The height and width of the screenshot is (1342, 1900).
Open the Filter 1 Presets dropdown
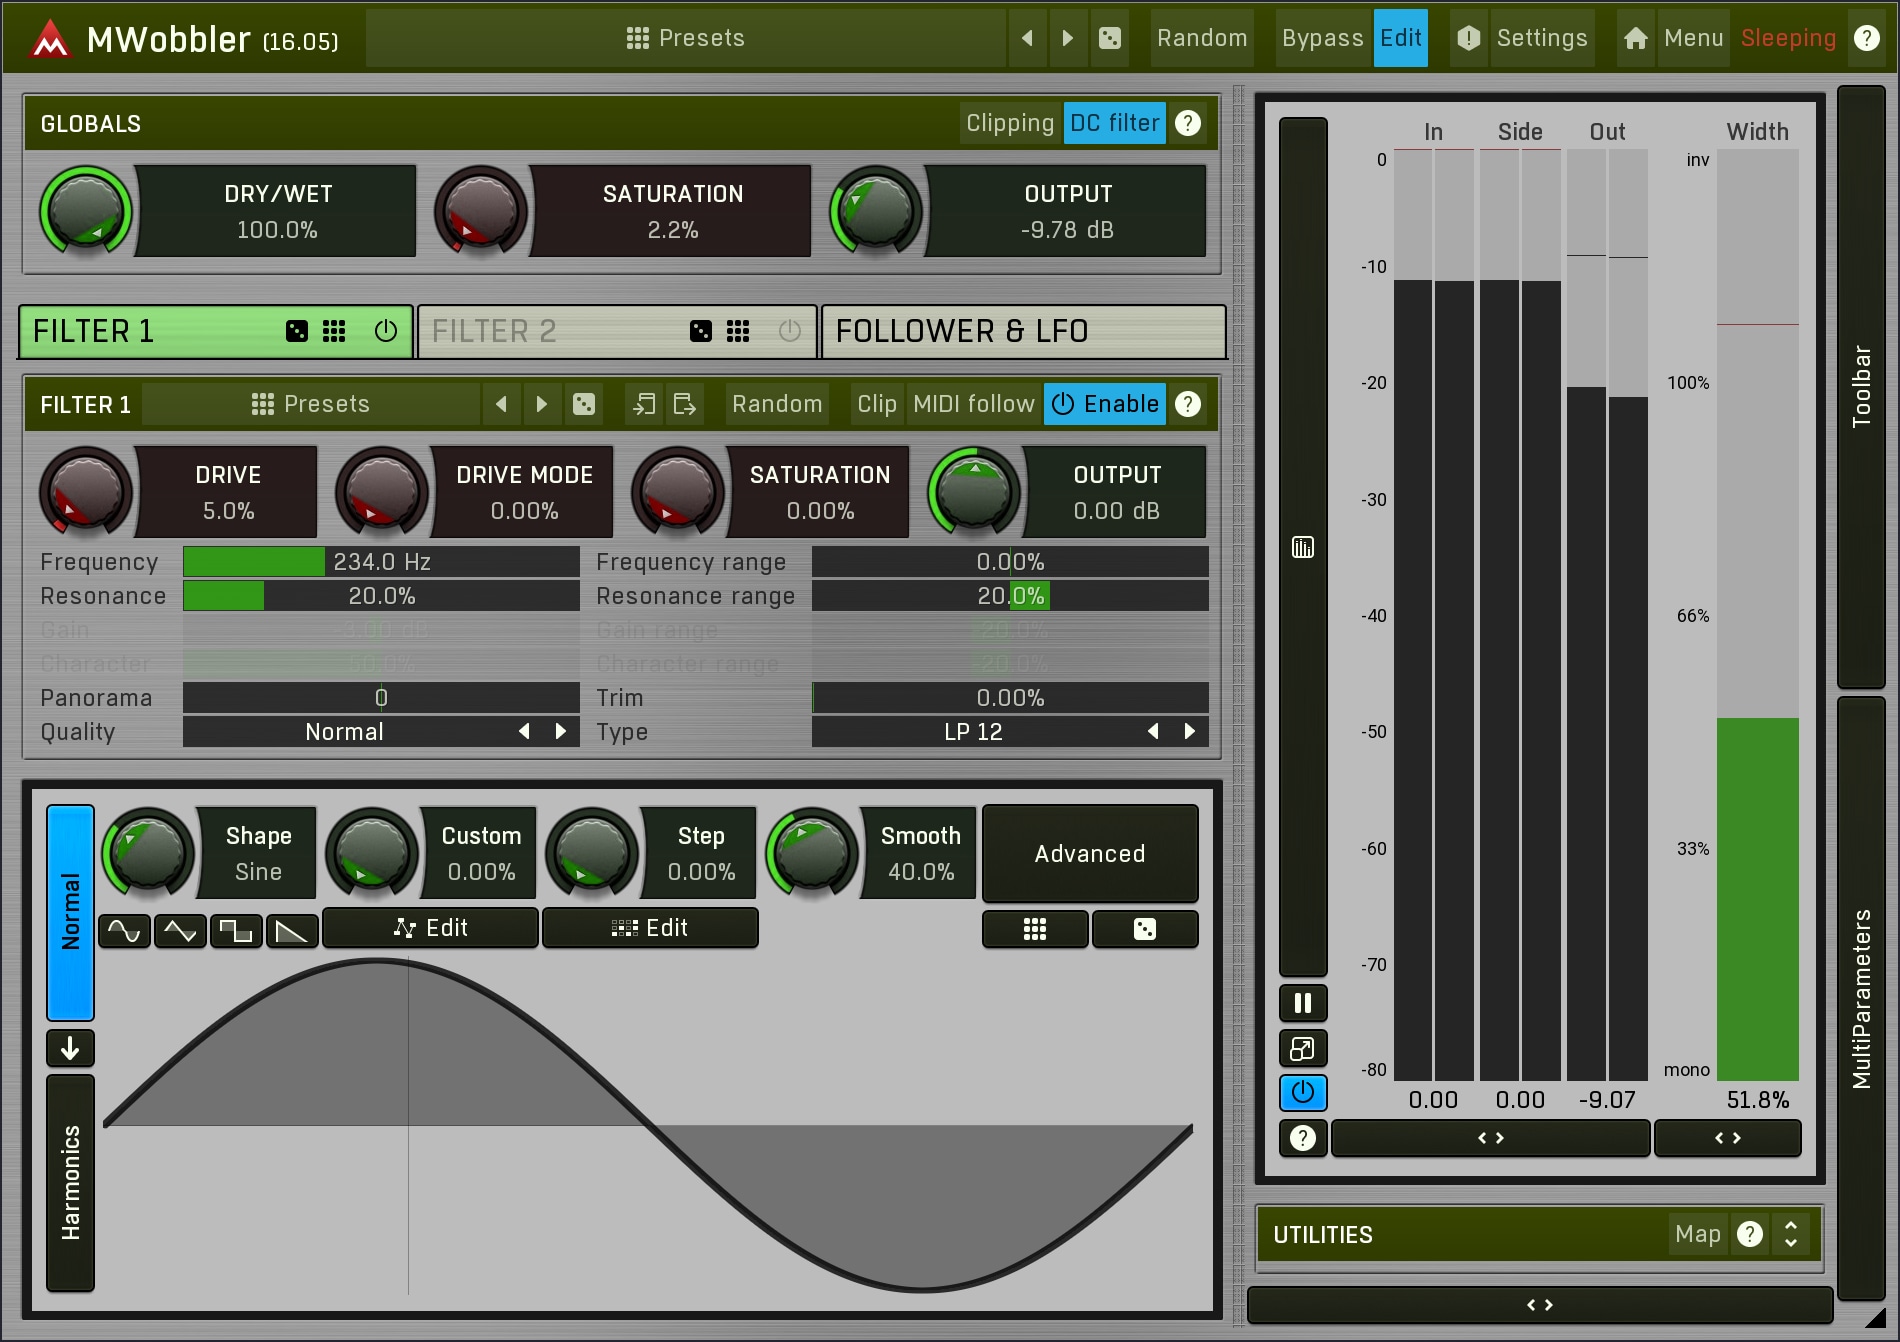pos(311,404)
